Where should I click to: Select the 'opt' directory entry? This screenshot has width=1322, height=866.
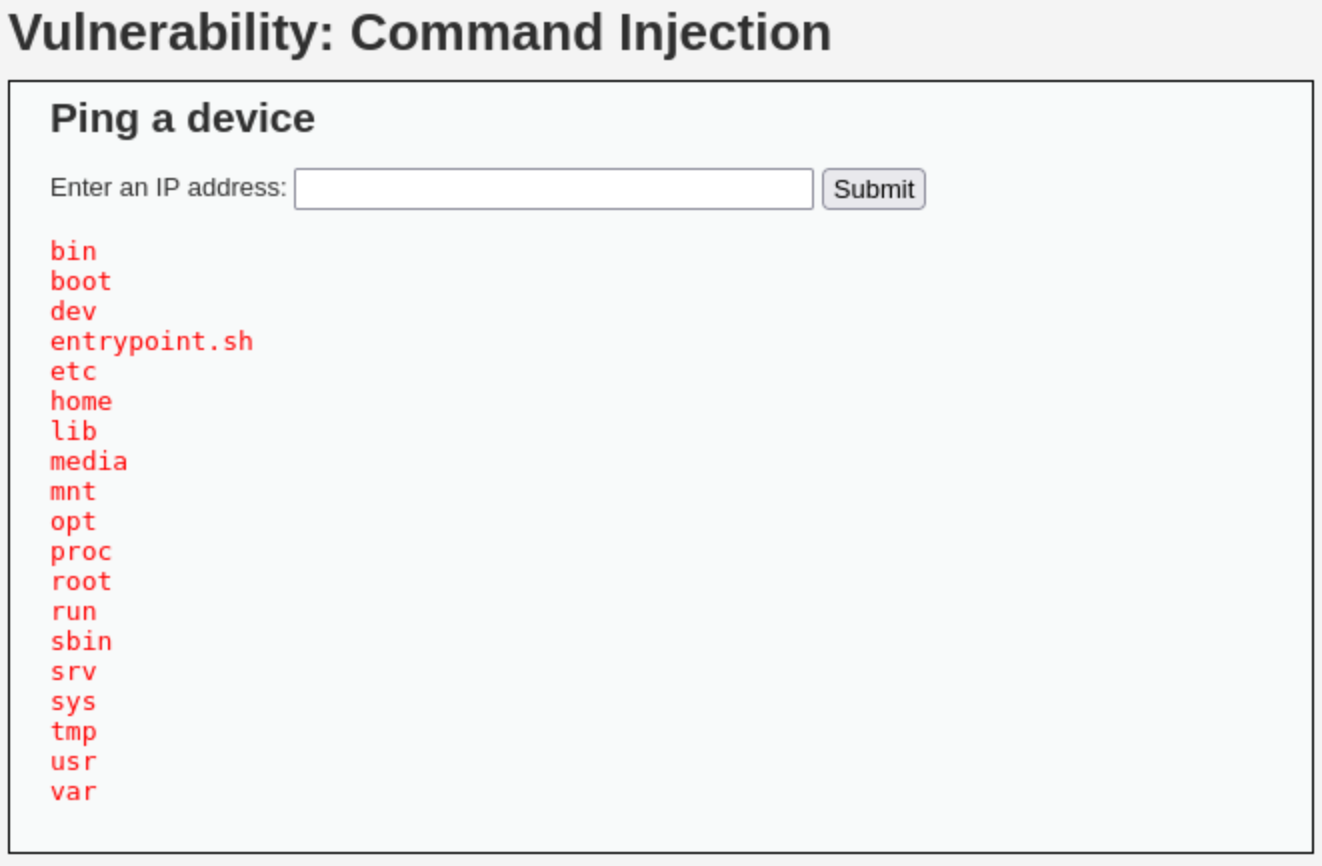[x=73, y=521]
